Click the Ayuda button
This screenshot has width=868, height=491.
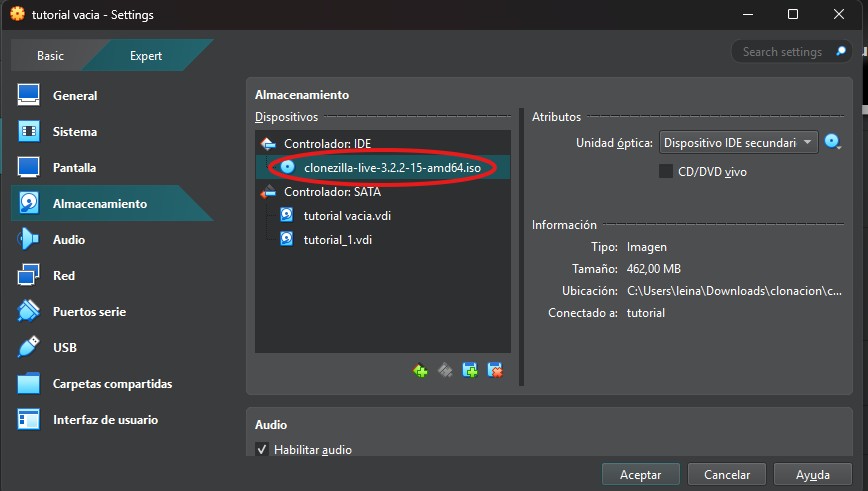[813, 474]
